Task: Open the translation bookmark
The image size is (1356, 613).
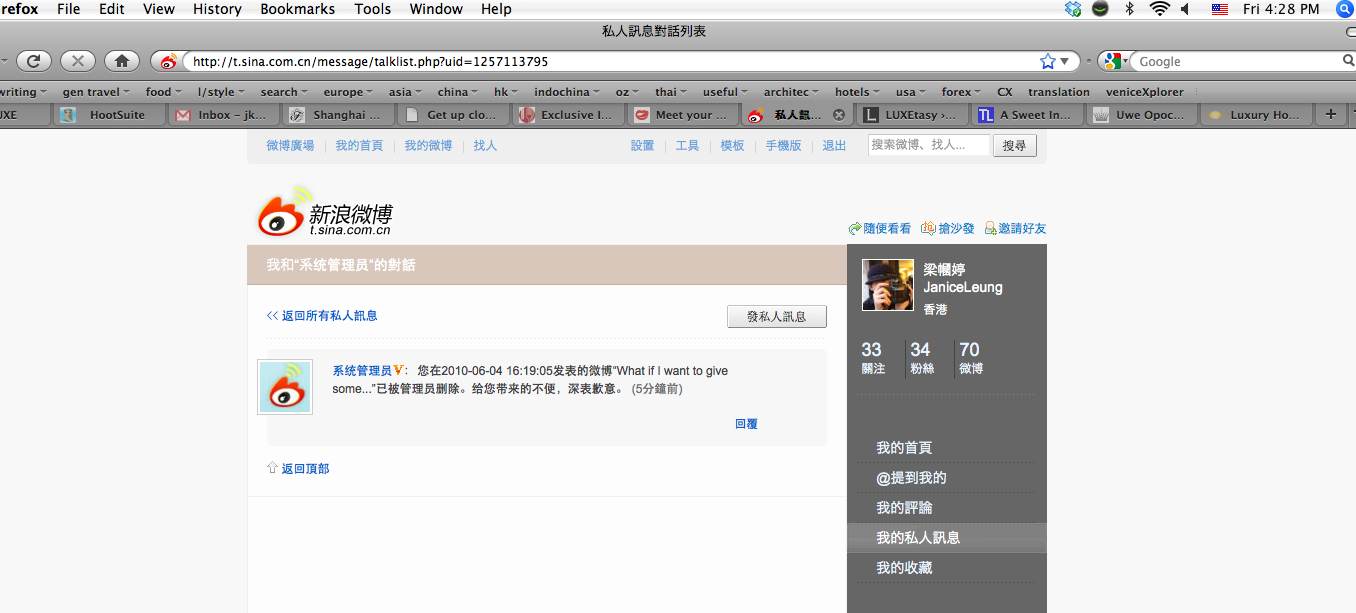Action: 1059,92
